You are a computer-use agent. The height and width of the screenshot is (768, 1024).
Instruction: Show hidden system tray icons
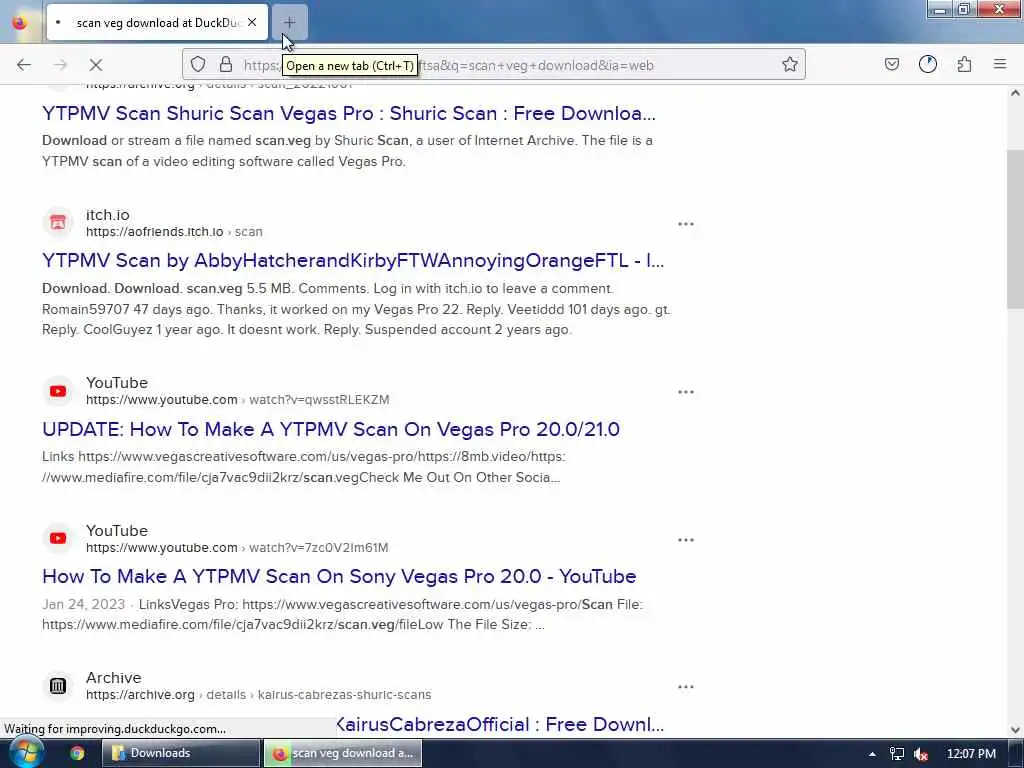pyautogui.click(x=872, y=754)
